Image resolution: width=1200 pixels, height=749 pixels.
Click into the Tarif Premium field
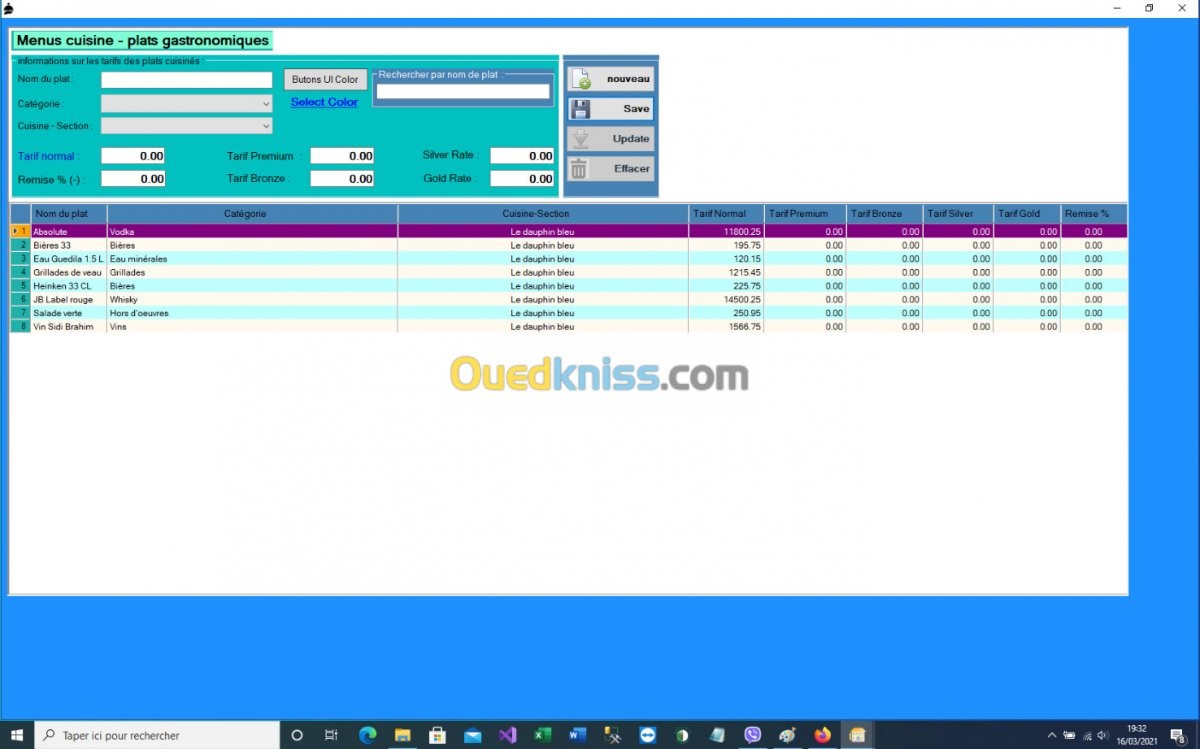coord(342,156)
